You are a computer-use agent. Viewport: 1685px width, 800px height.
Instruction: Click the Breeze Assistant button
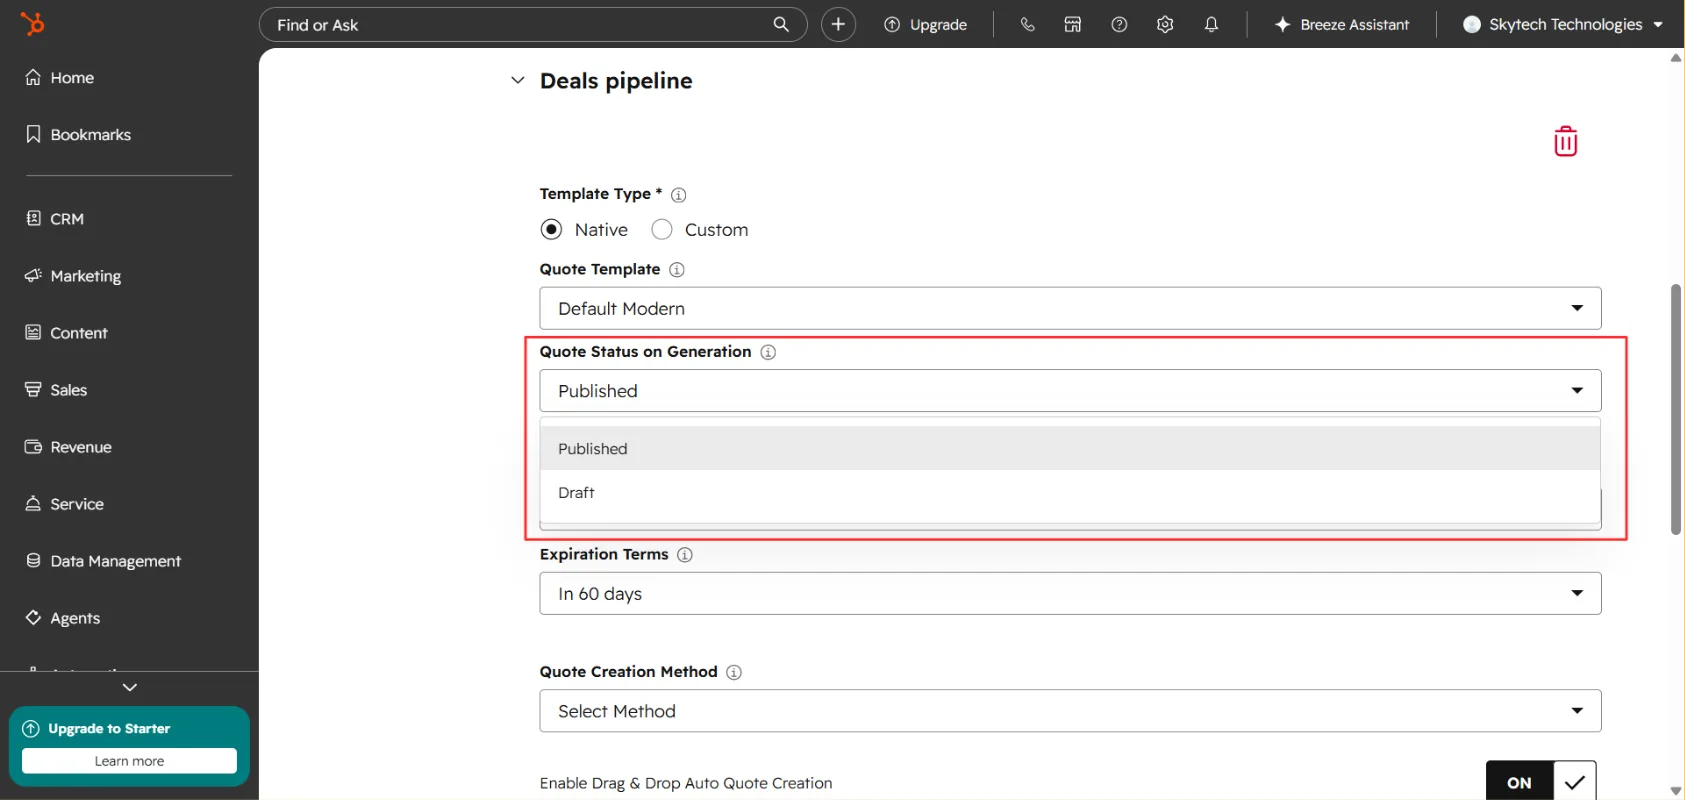[1342, 24]
